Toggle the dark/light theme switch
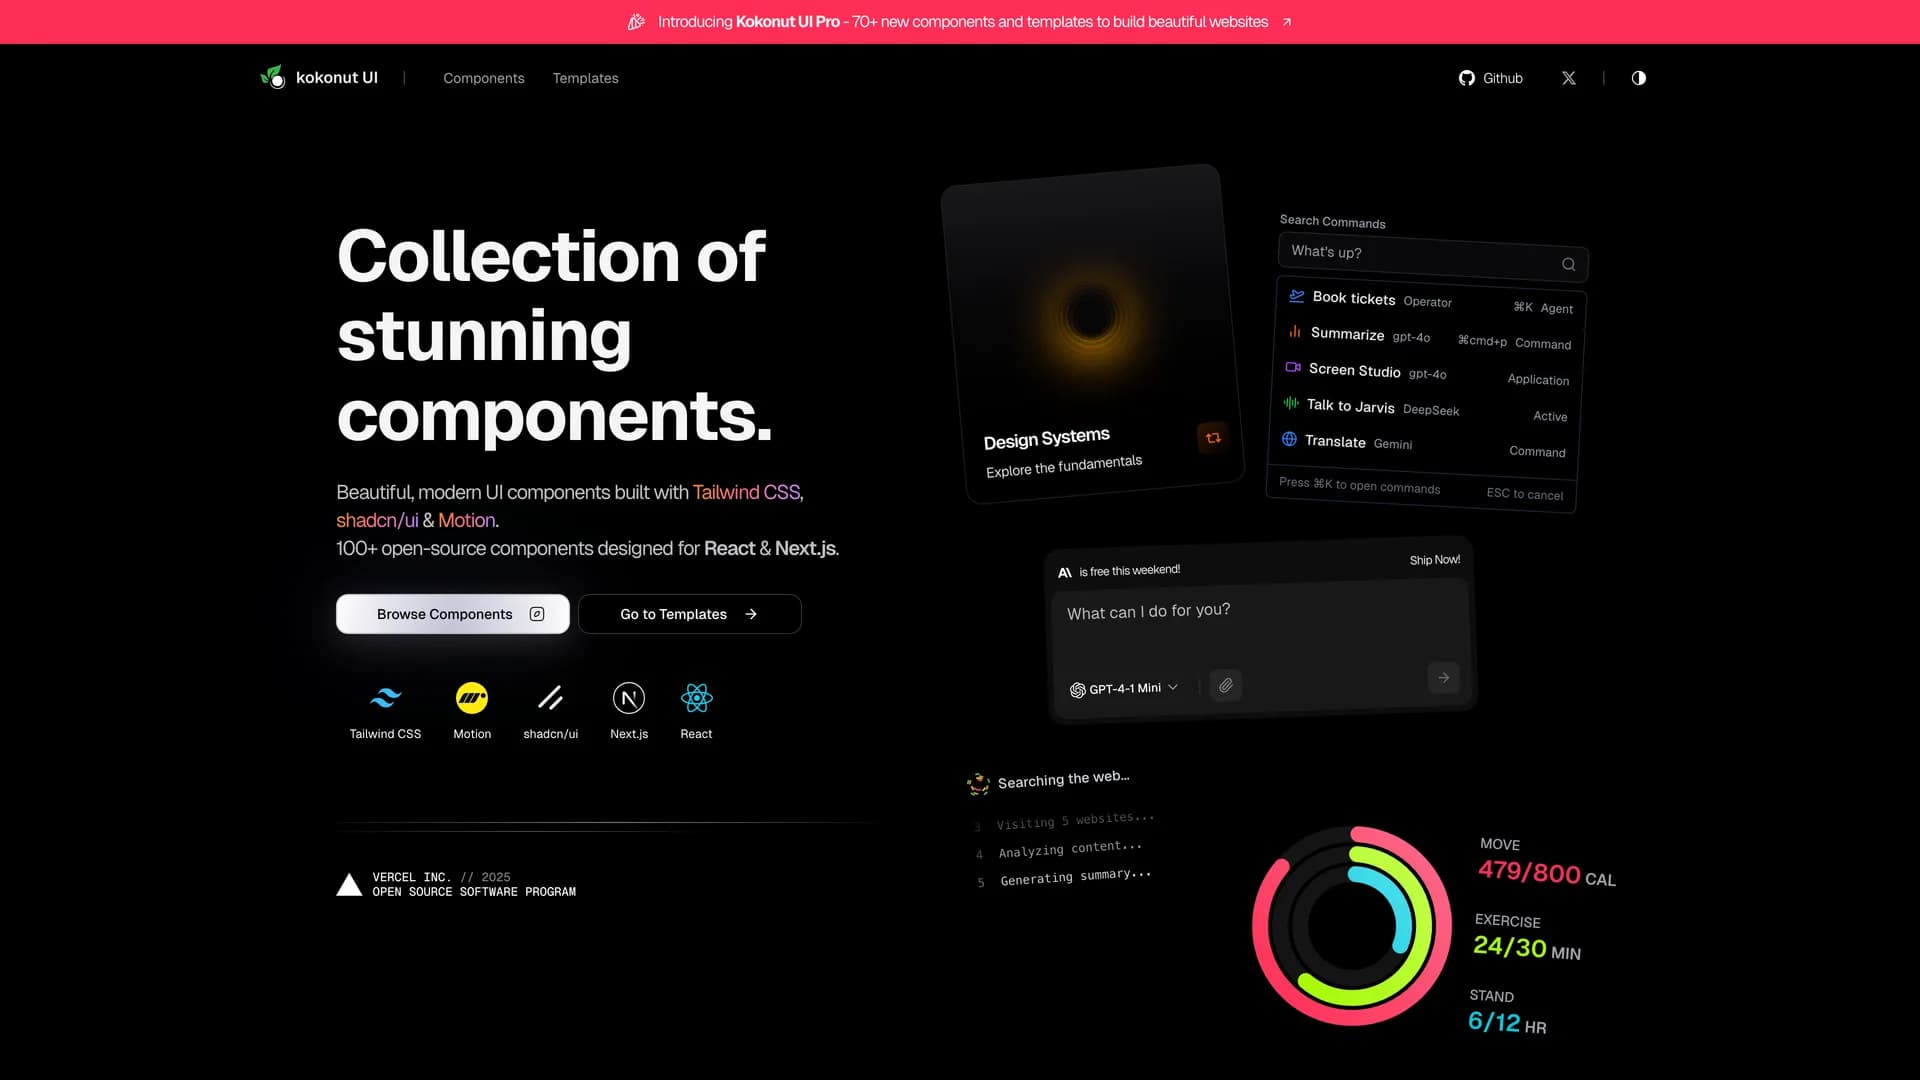 (1638, 78)
